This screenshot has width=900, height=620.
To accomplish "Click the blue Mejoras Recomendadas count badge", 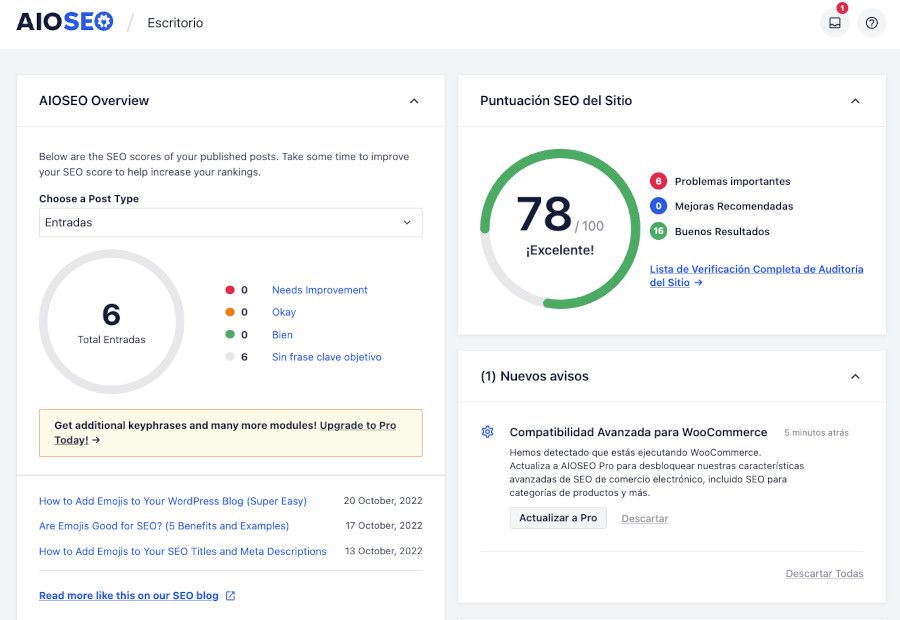I will [x=658, y=206].
